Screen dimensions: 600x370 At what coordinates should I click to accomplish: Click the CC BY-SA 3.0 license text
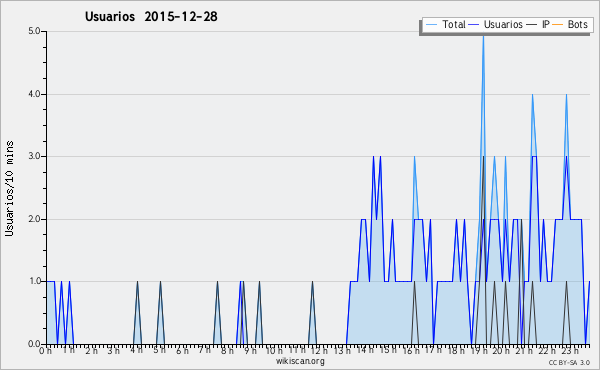[569, 362]
